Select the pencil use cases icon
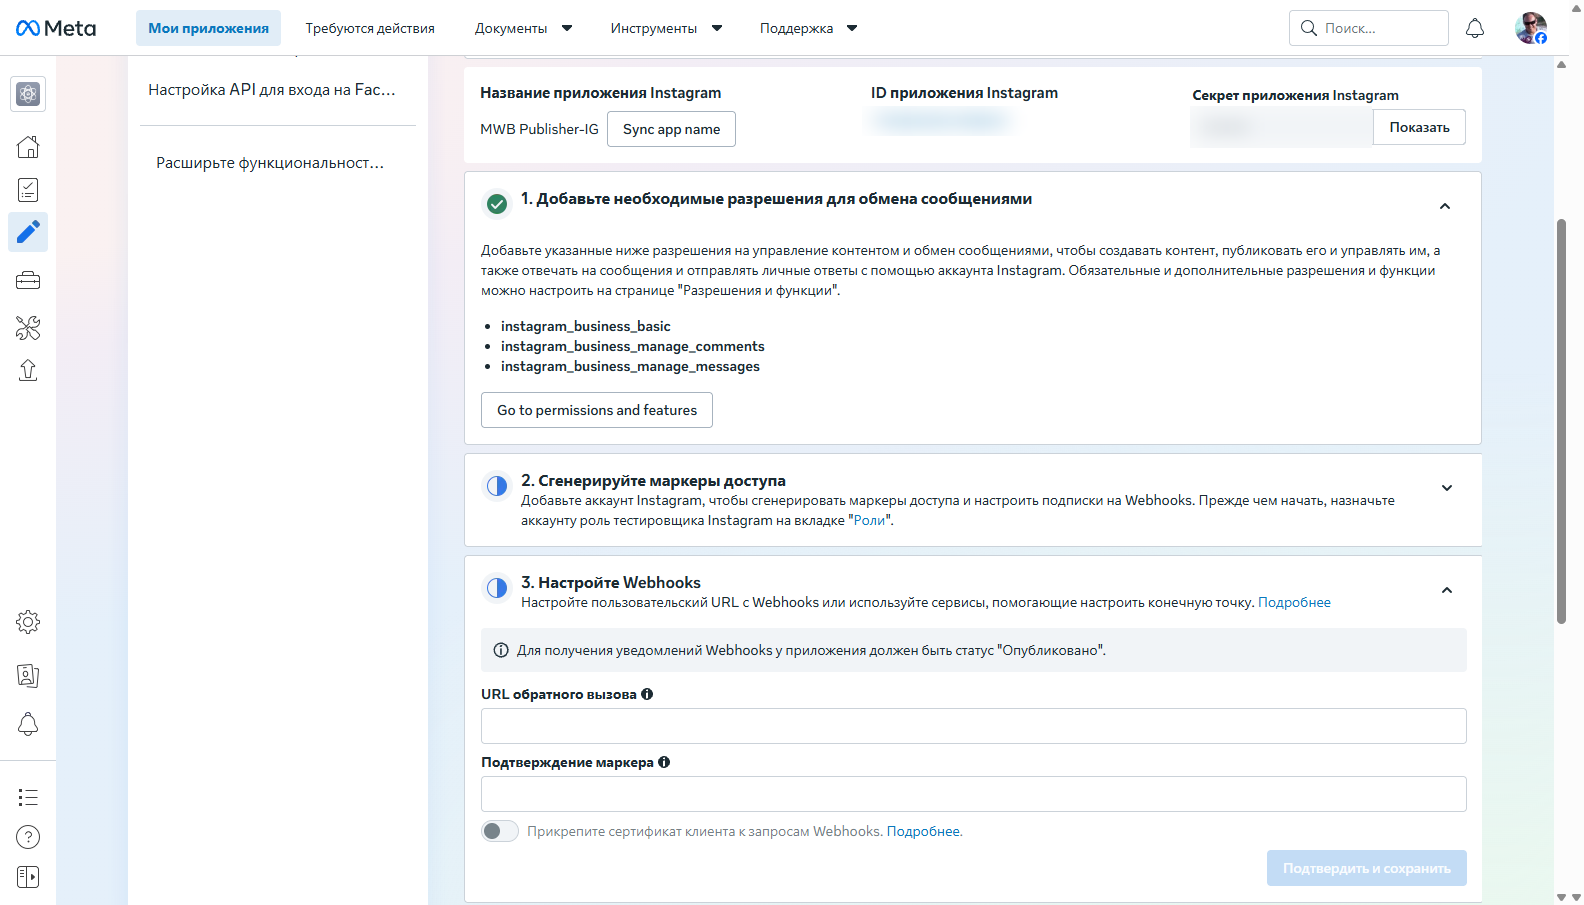 (28, 232)
